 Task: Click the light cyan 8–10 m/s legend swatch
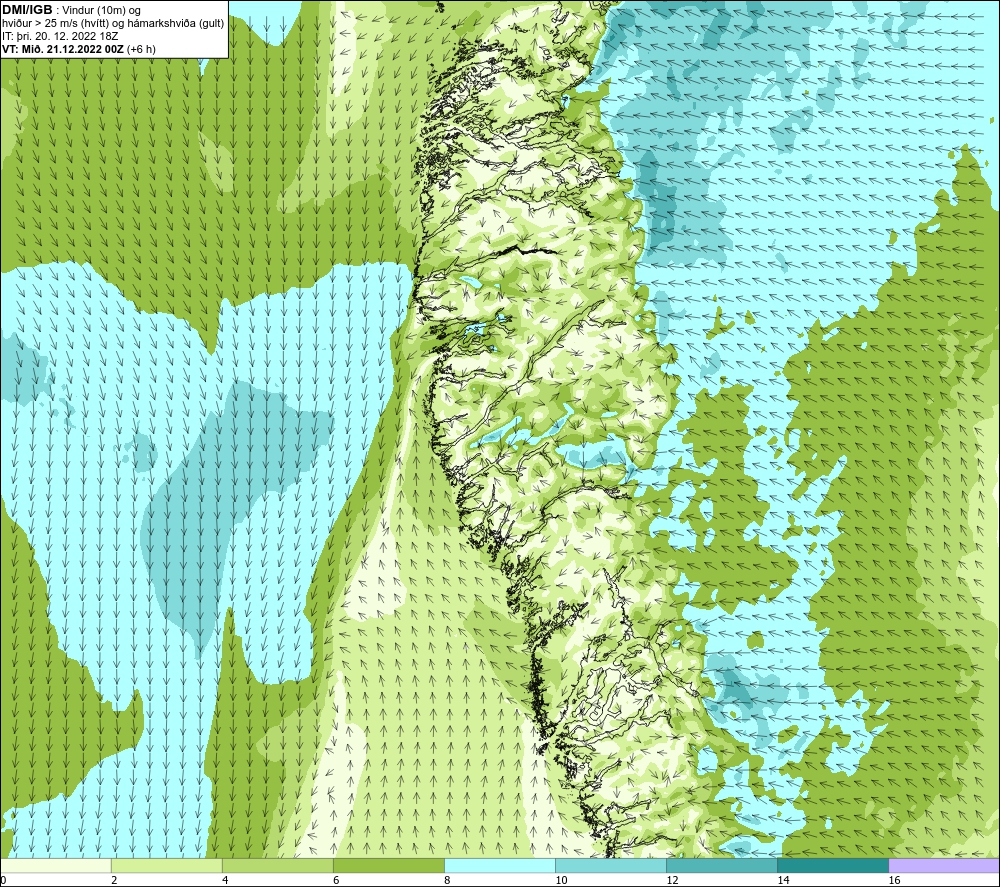500,865
